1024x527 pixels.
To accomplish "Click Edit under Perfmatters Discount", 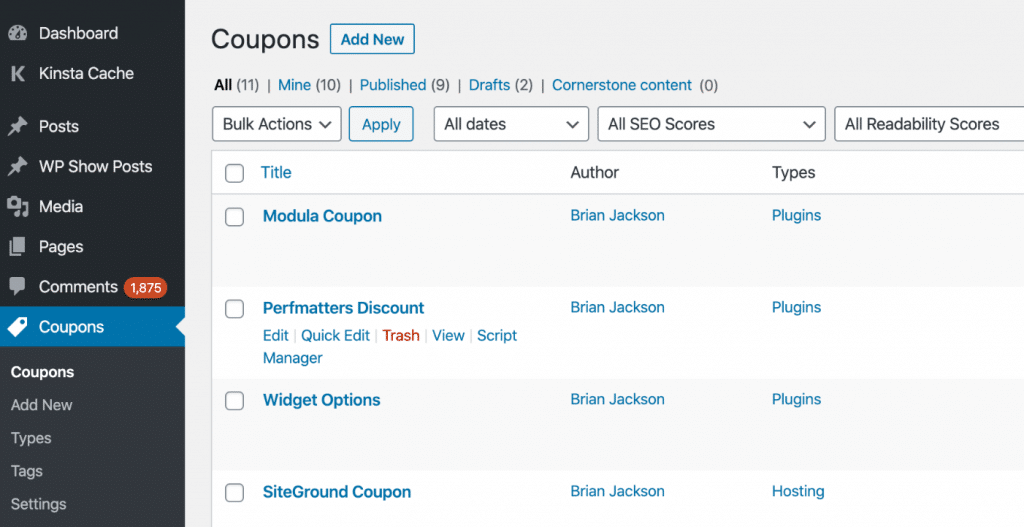I will (x=276, y=336).
